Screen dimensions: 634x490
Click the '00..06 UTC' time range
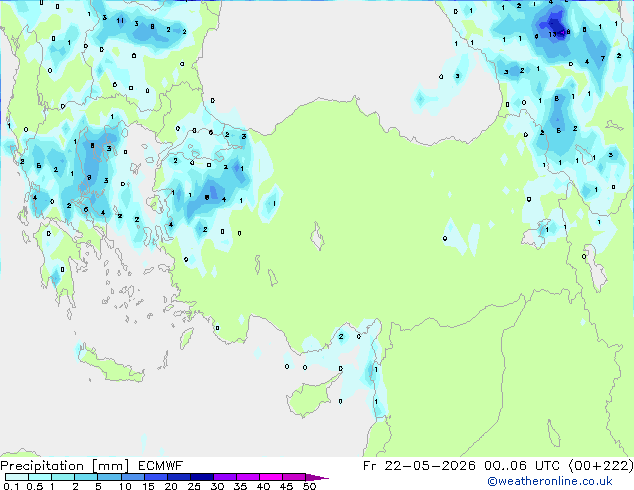[522, 466]
